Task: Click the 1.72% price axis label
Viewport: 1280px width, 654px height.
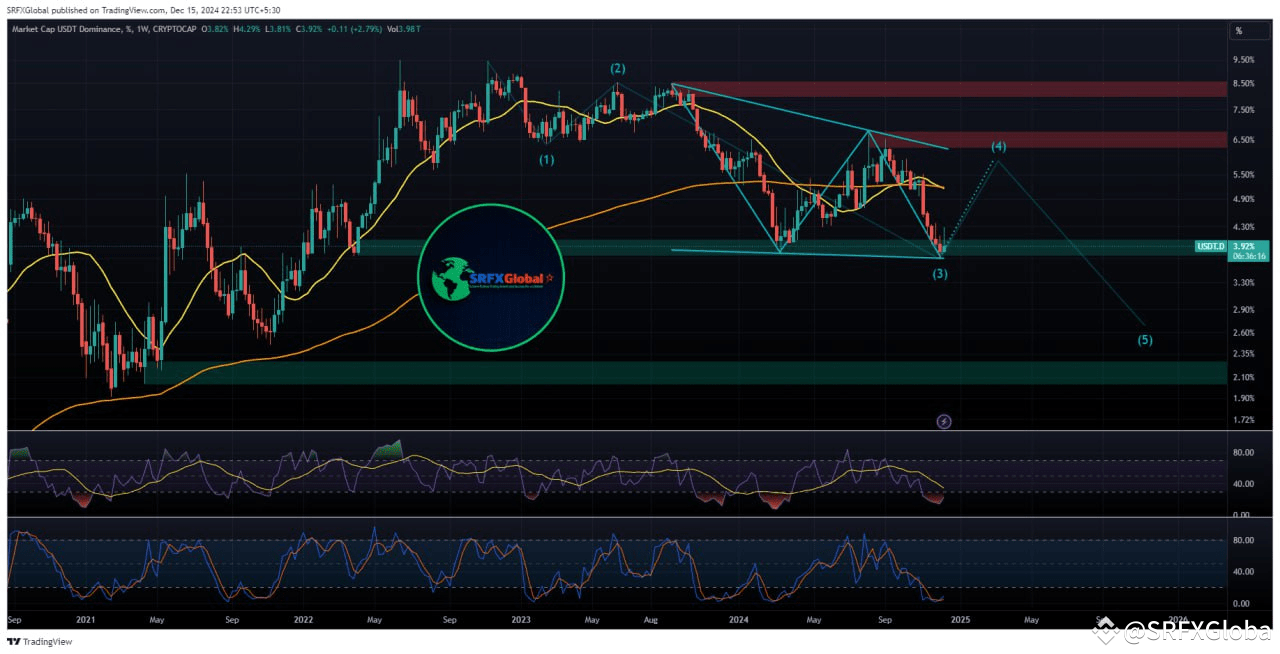Action: tap(1244, 418)
